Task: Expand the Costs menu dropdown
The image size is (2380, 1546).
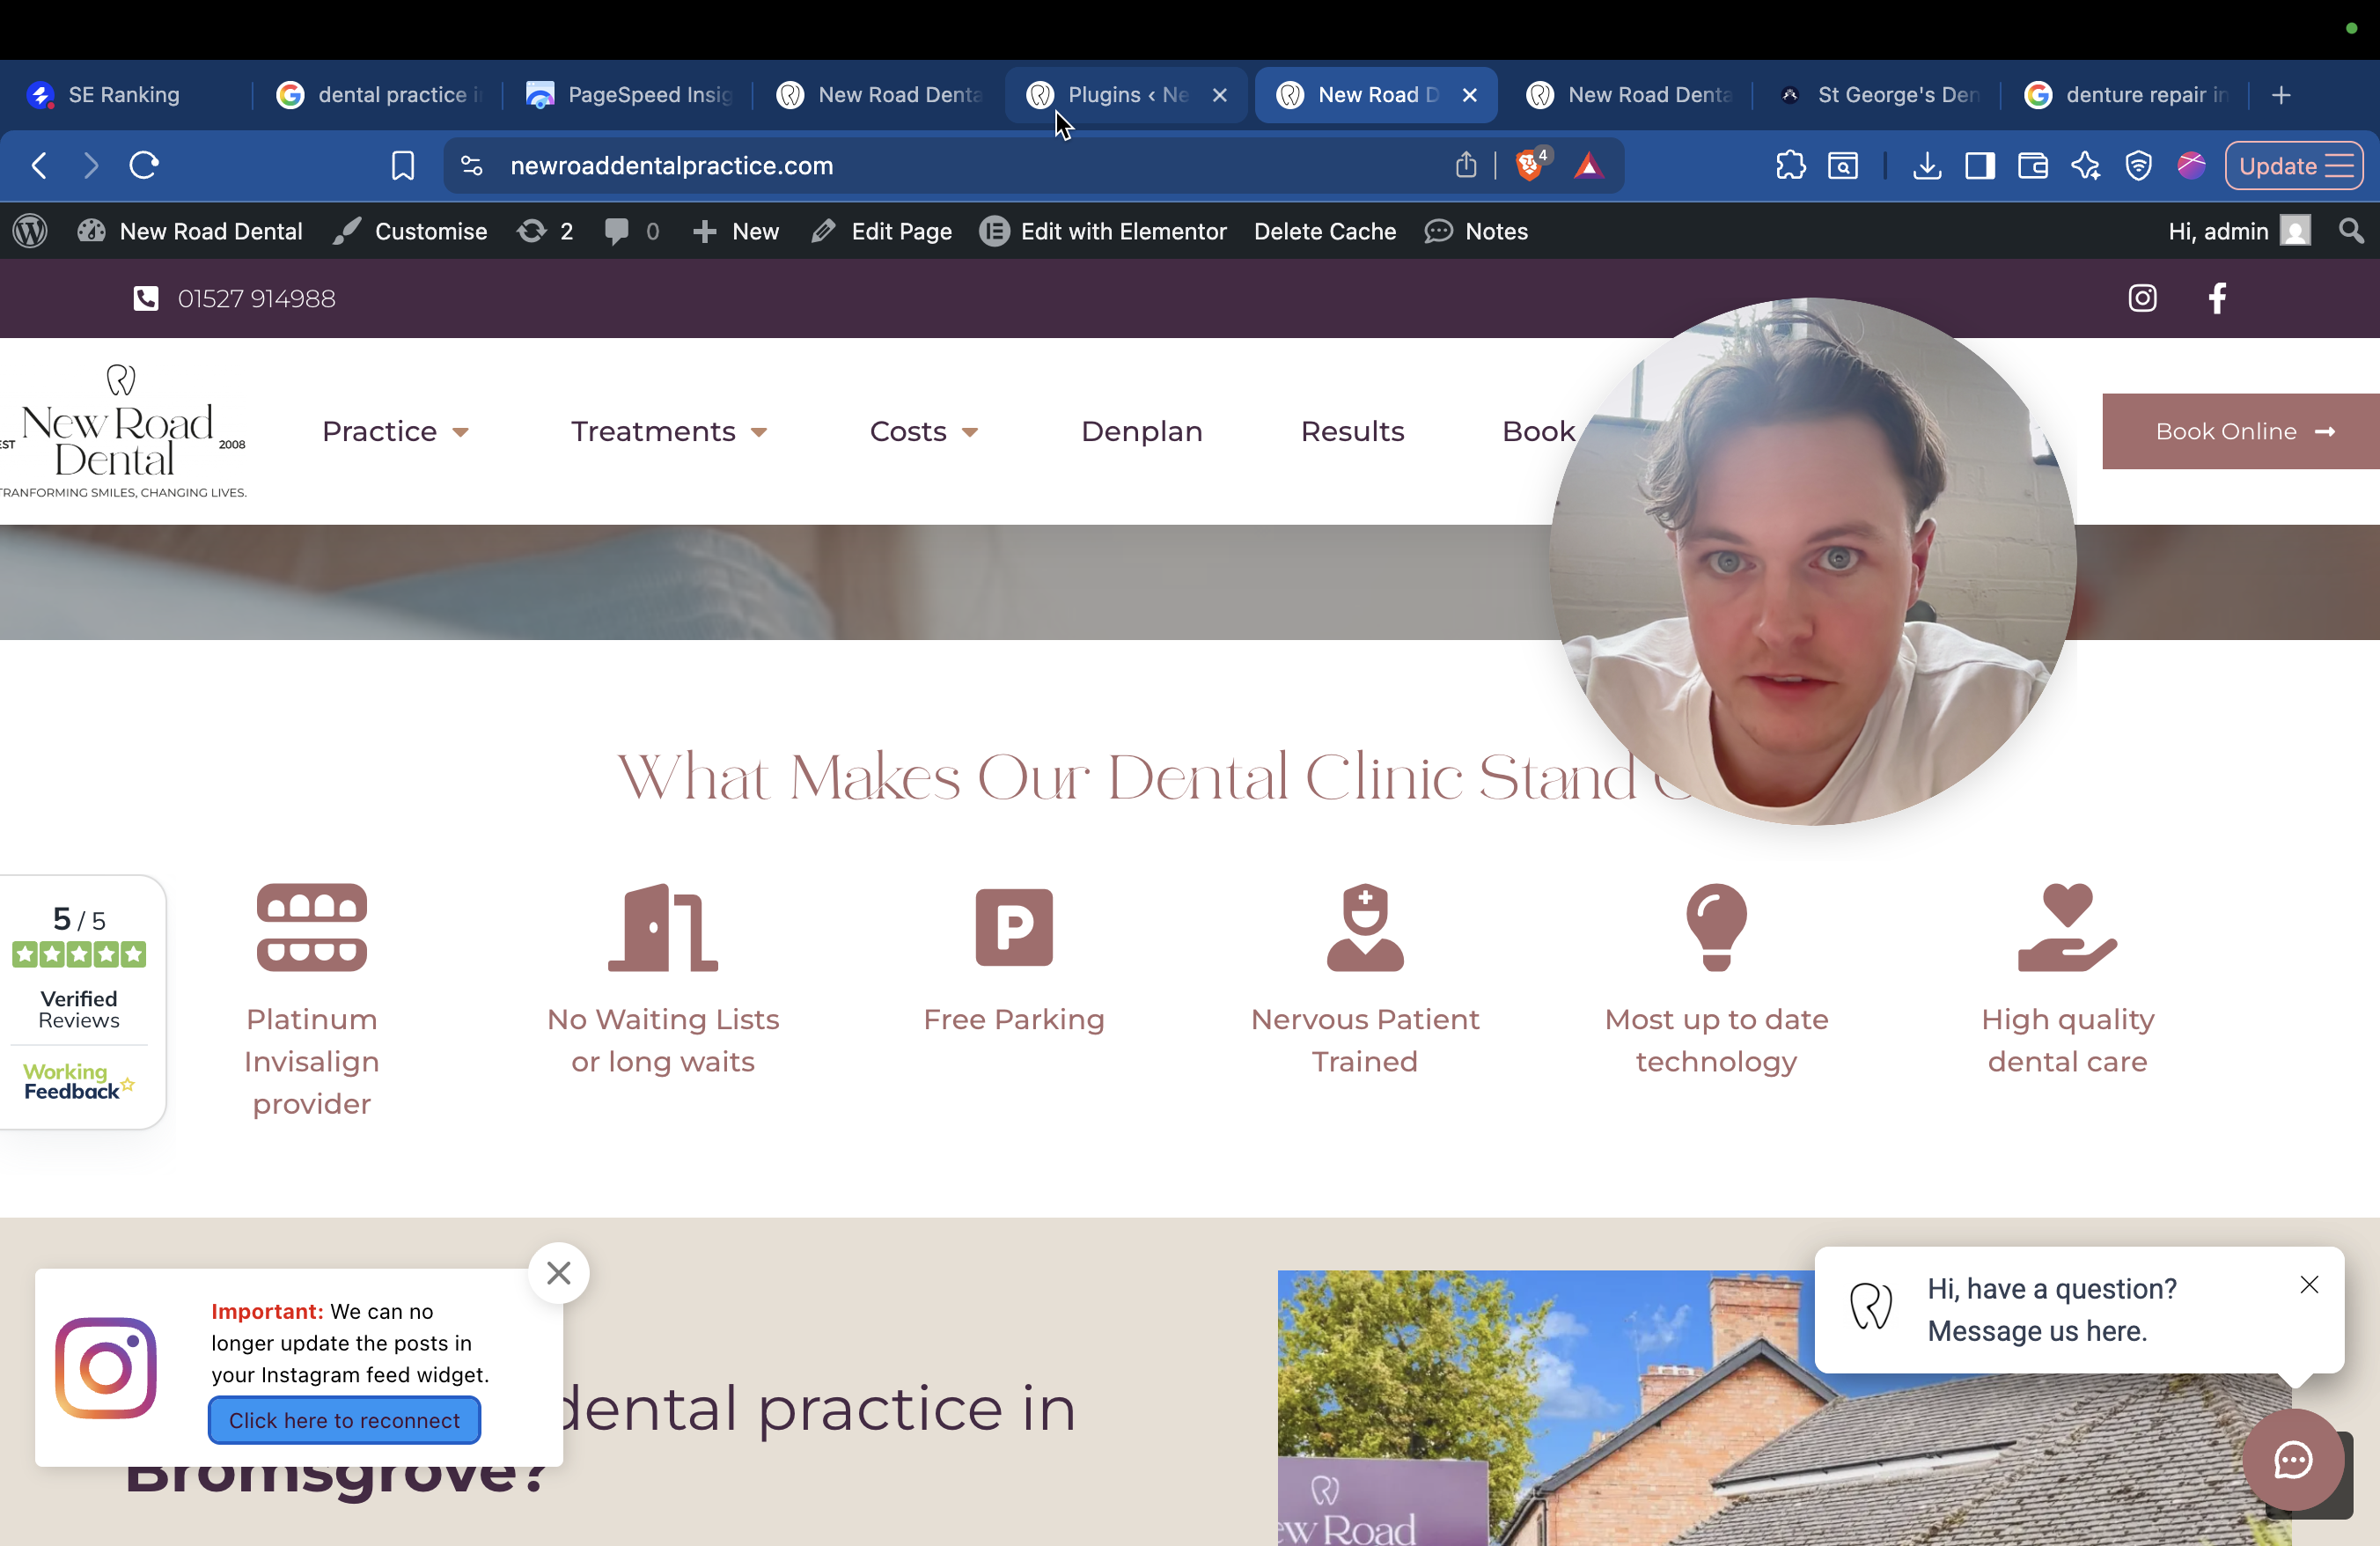Action: coord(923,431)
